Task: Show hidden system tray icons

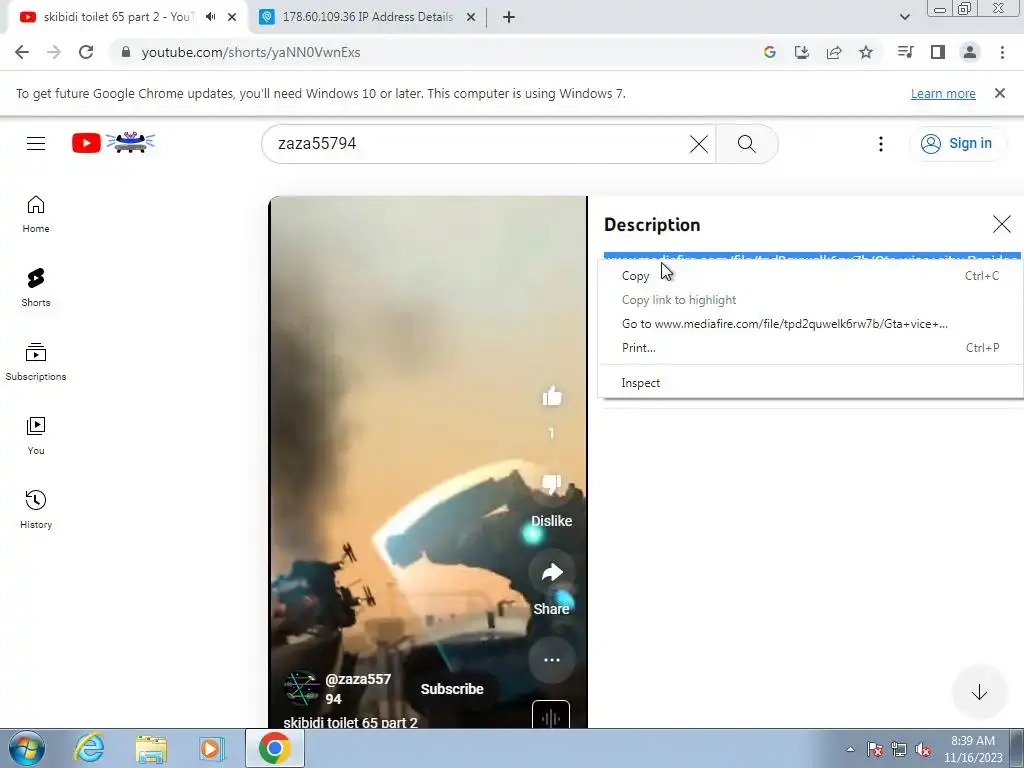Action: (x=850, y=749)
